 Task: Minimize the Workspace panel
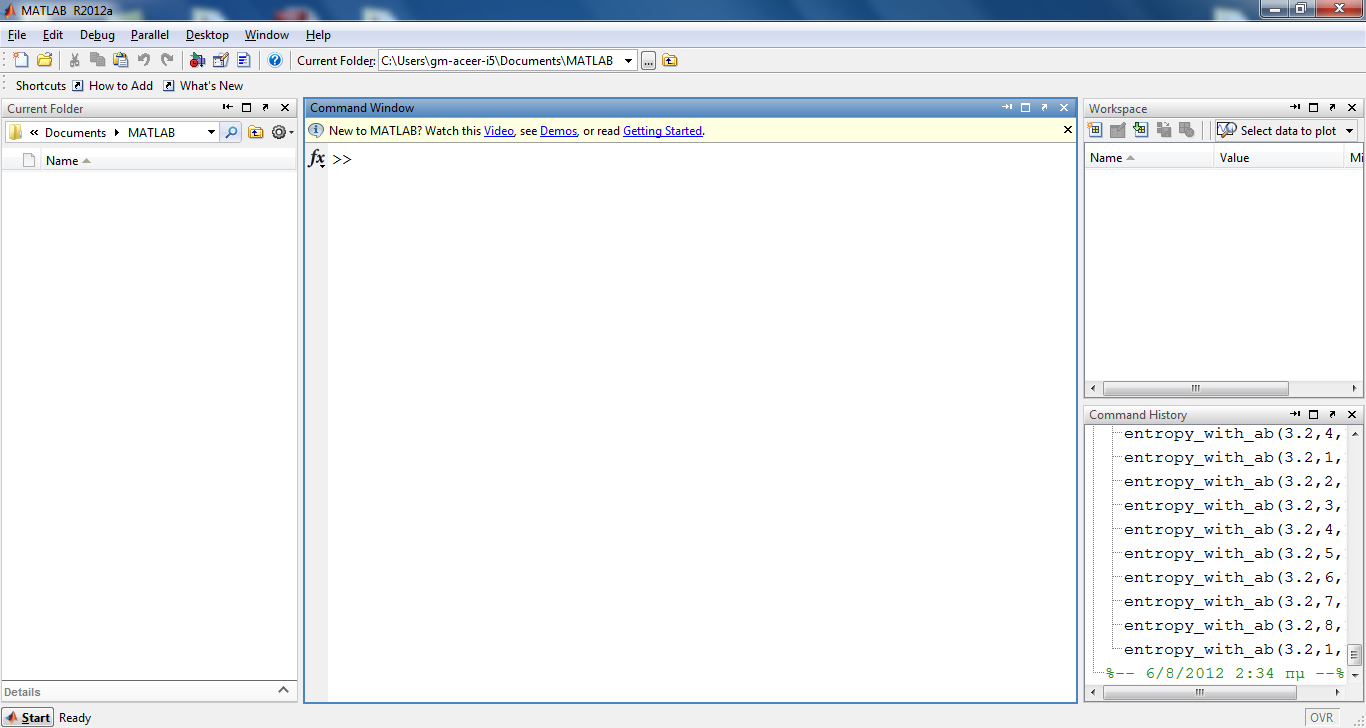point(1295,108)
